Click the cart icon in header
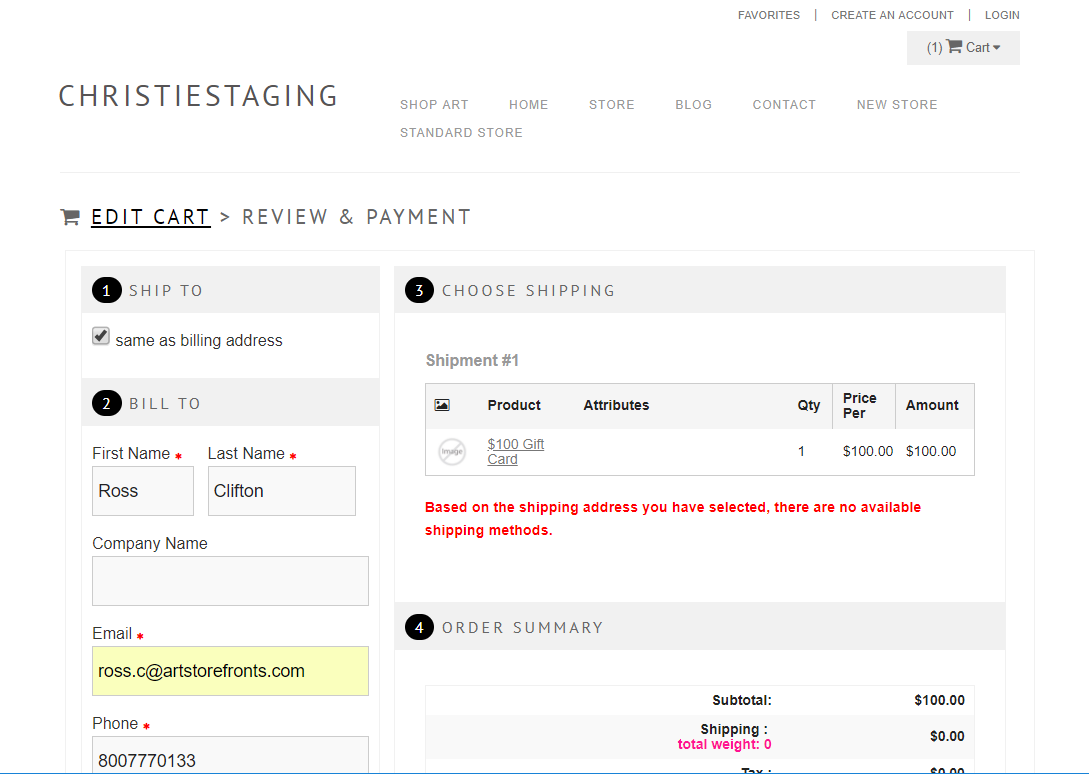Viewport: 1089px width, 774px height. [x=954, y=47]
